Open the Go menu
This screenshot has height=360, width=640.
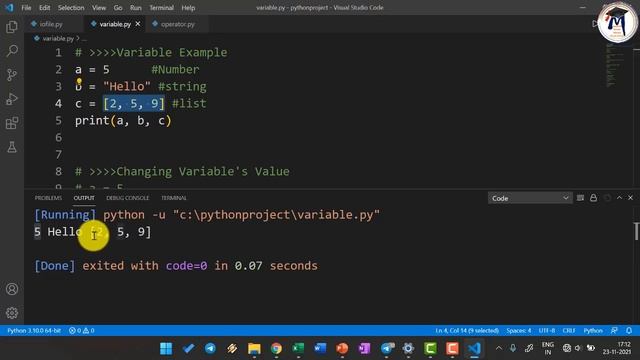point(118,8)
